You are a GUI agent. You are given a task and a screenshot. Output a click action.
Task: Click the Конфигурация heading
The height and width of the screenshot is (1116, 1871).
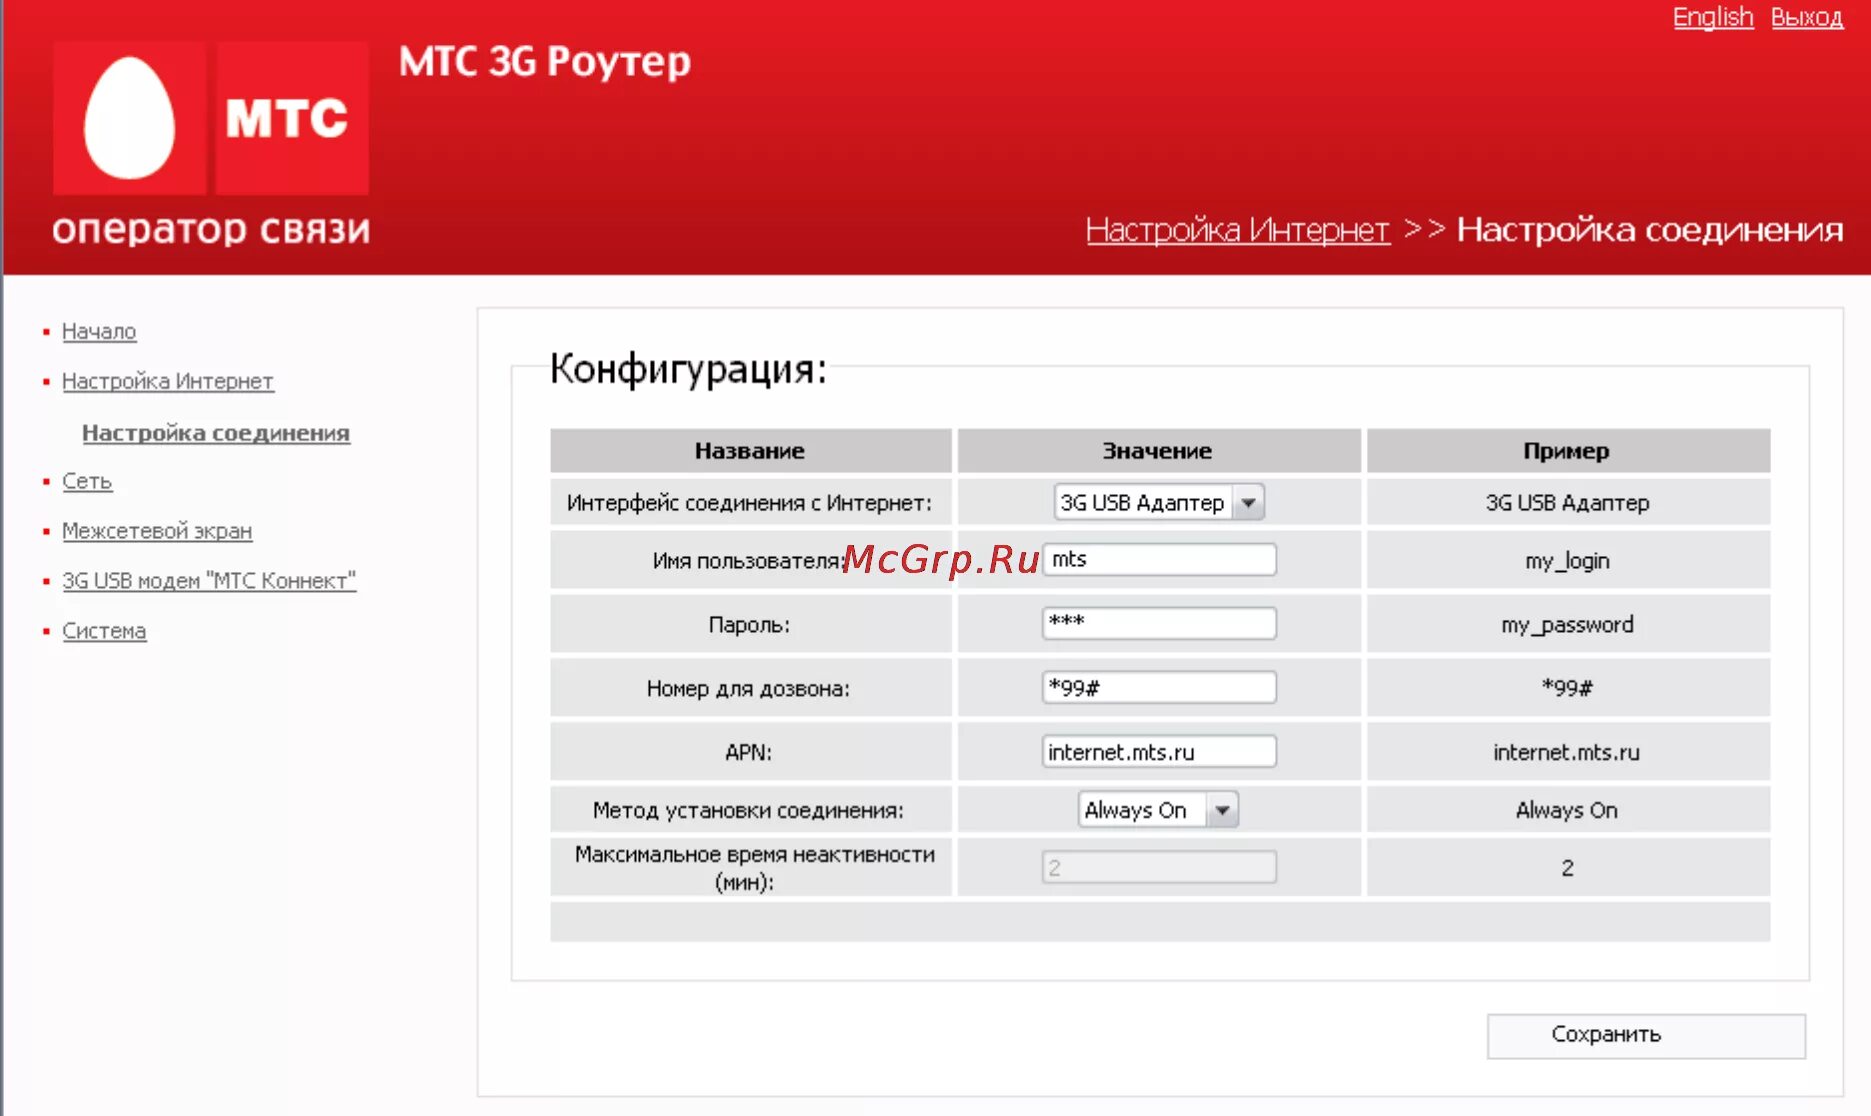point(689,369)
